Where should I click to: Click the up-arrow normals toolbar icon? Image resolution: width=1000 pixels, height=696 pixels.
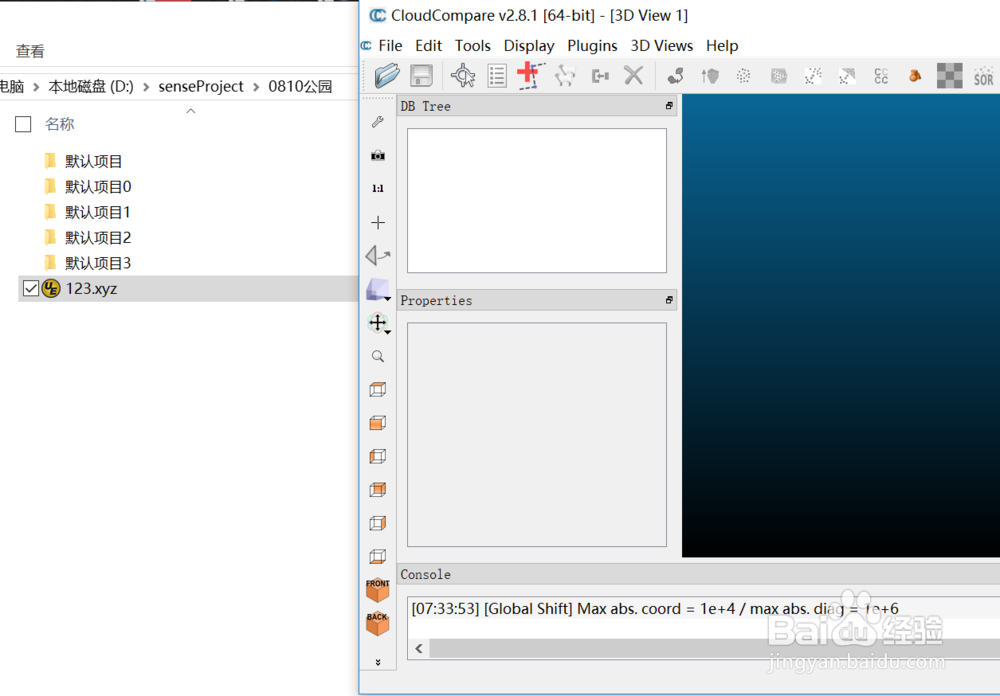point(709,76)
